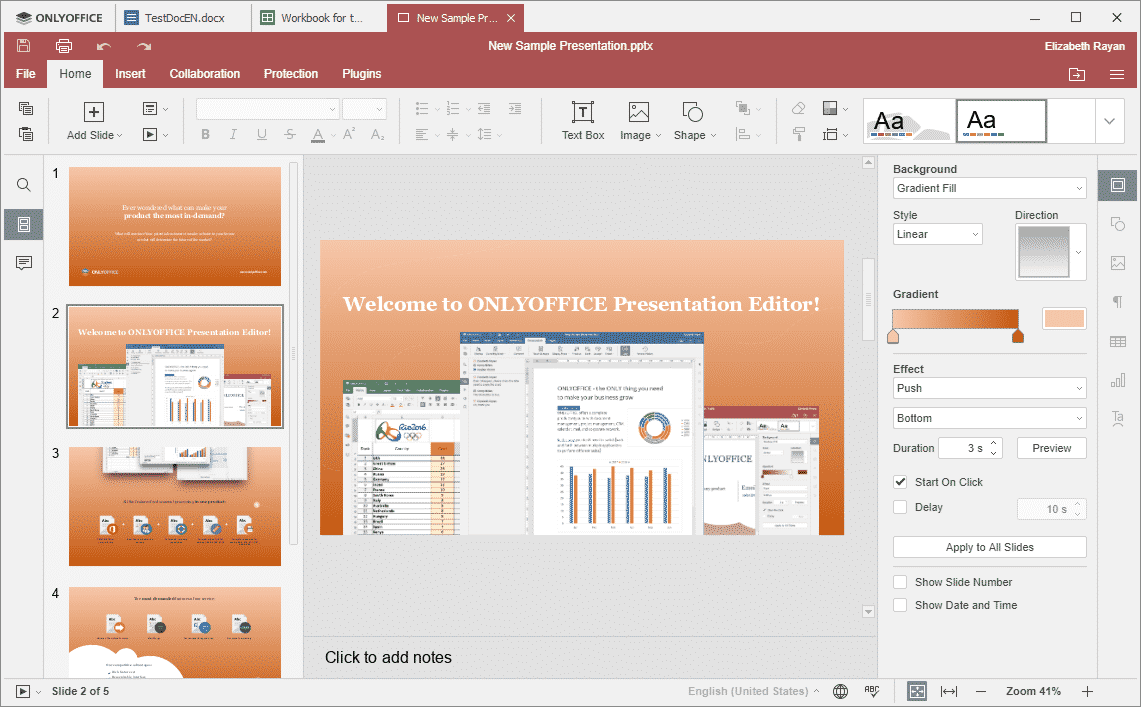The height and width of the screenshot is (707, 1141).
Task: Select the first Aa theme
Action: coord(909,121)
